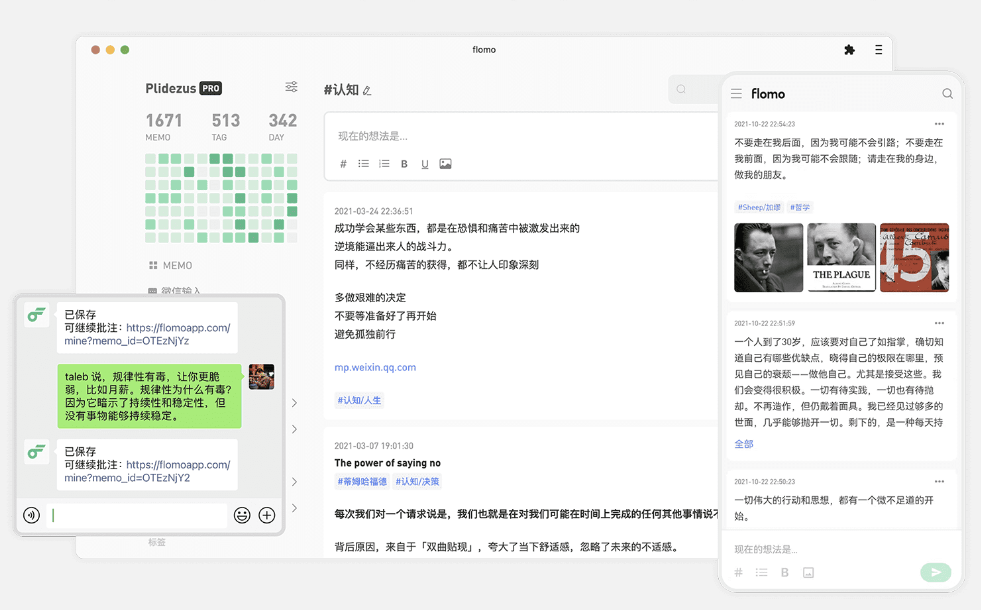Open emoji picker in WeChat chat
The image size is (981, 610).
(242, 515)
